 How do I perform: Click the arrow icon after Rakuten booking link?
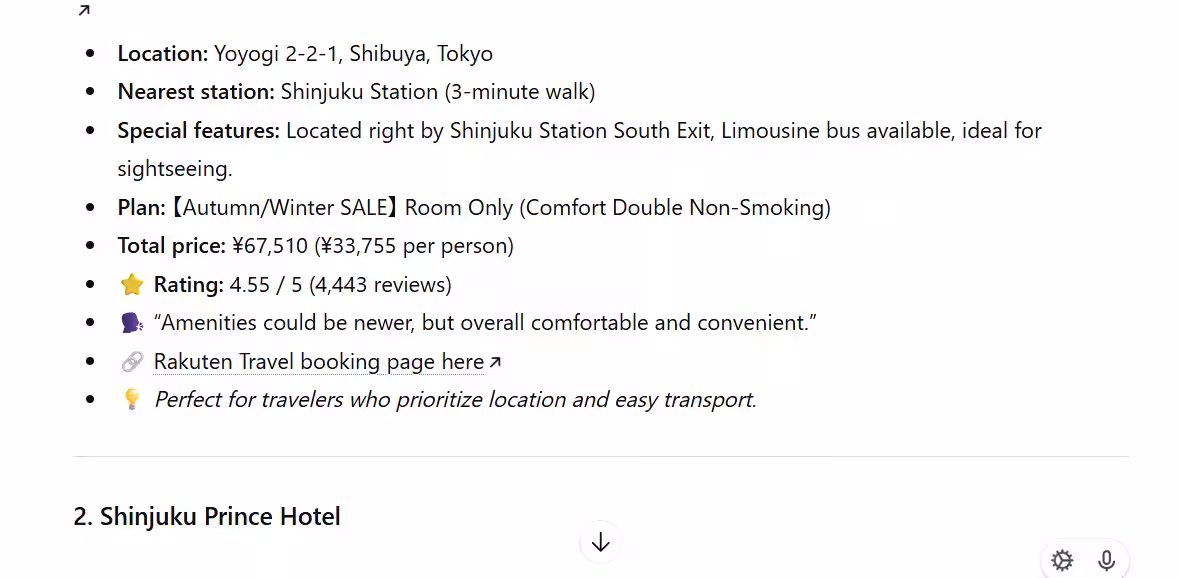coord(495,362)
